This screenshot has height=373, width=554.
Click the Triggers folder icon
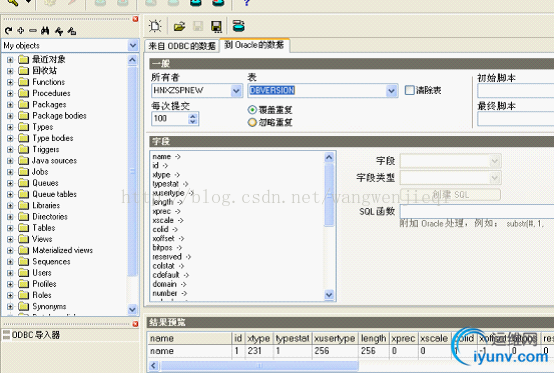(23, 149)
